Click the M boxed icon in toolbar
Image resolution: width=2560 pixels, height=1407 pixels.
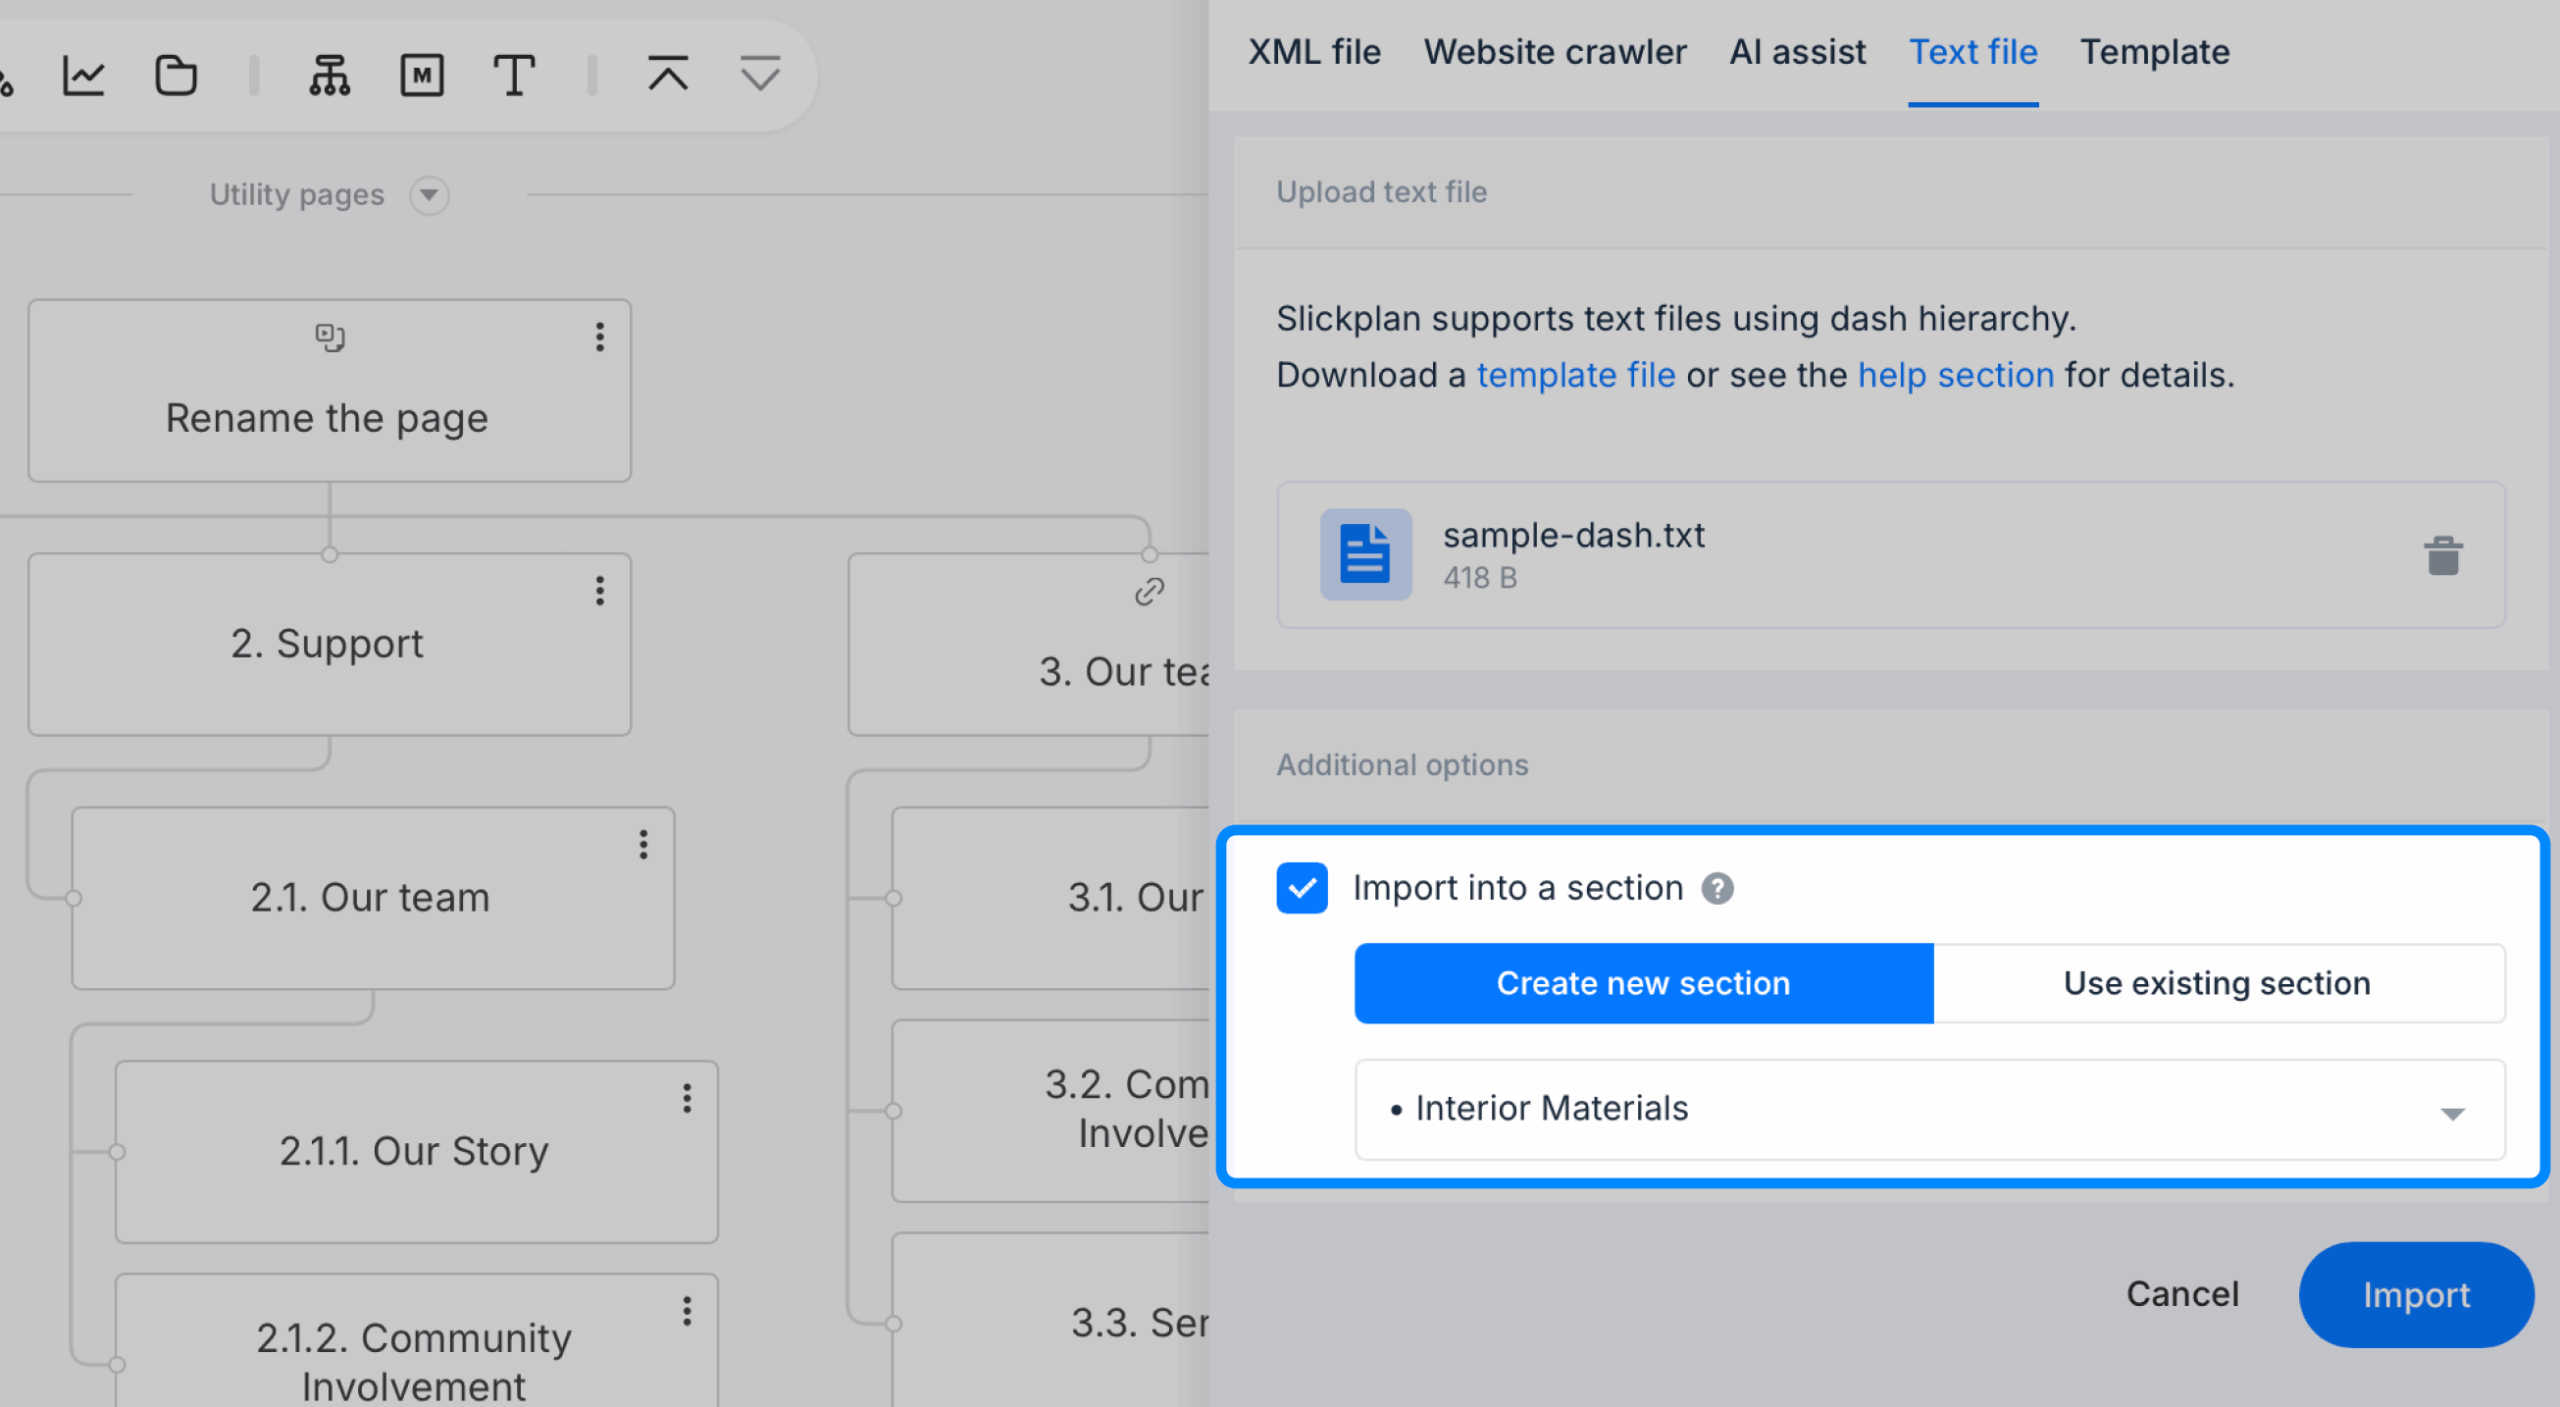point(422,75)
